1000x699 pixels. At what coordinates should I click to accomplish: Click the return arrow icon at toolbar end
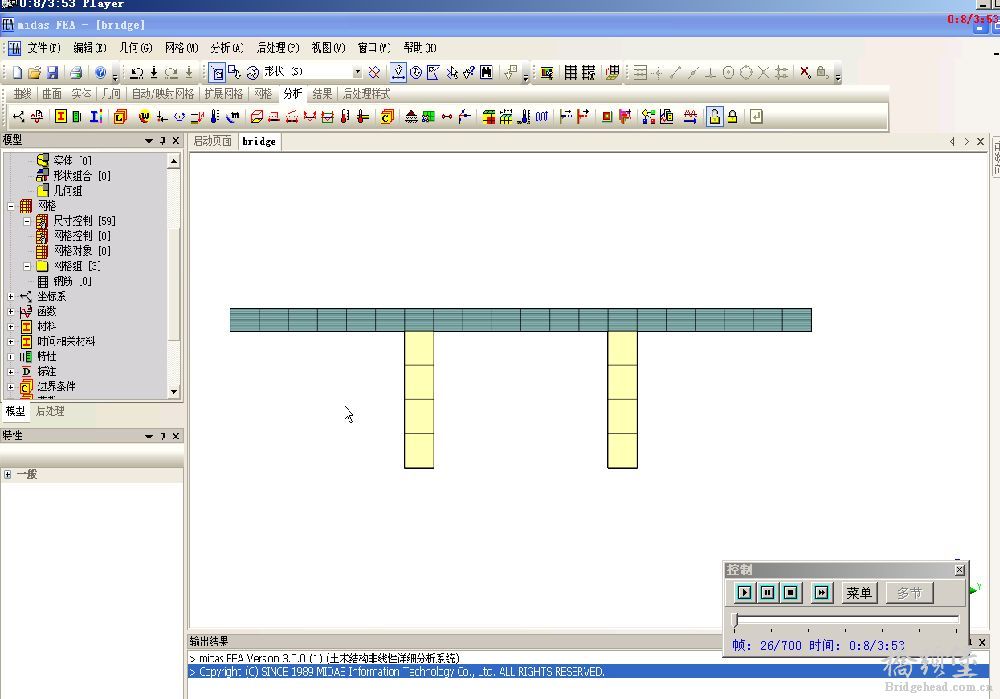[756, 116]
